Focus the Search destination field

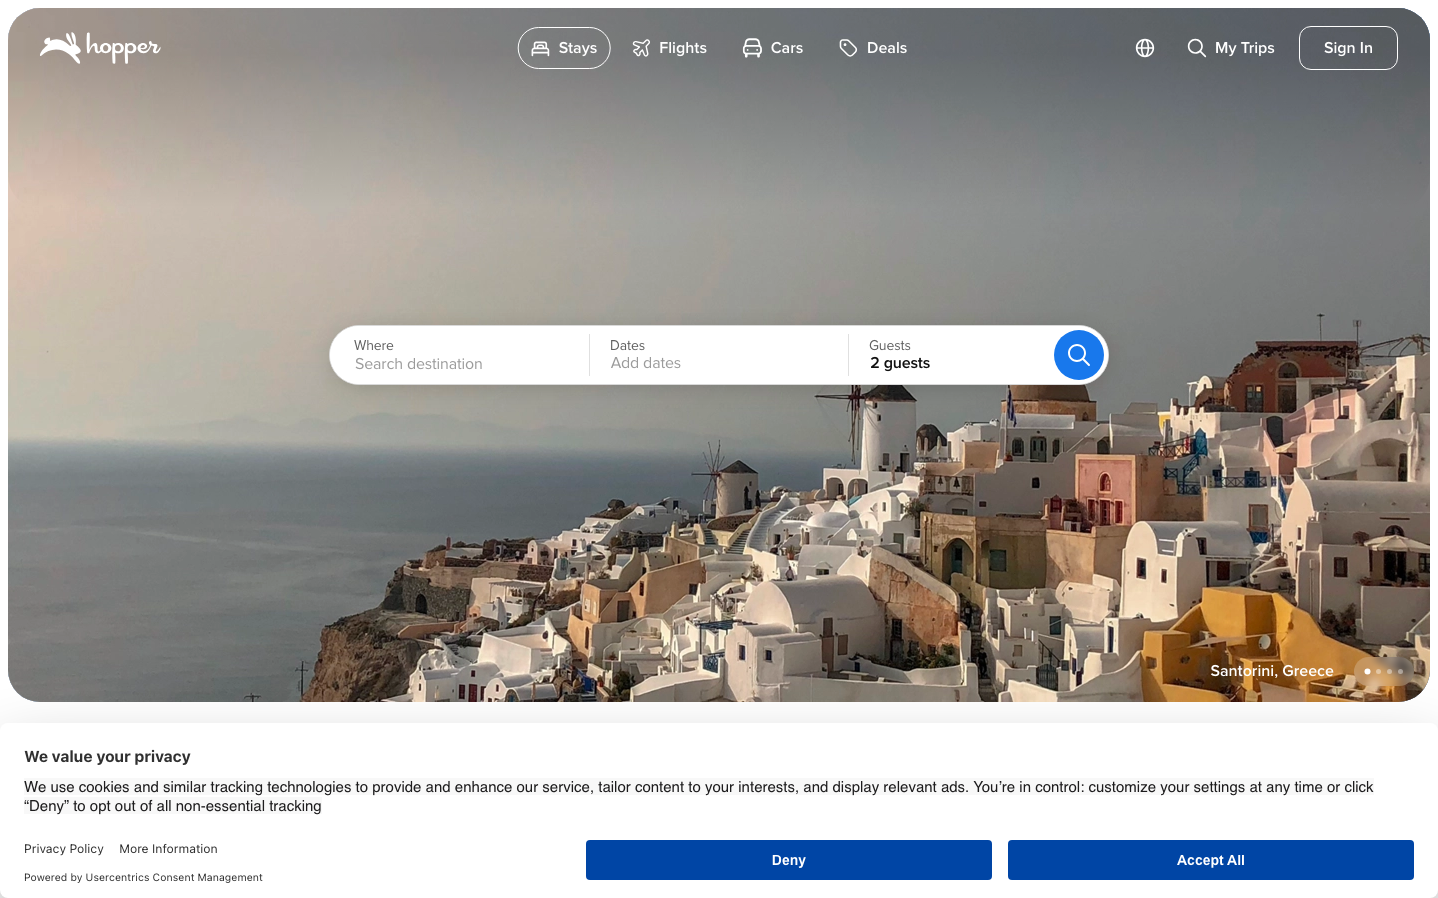coord(460,364)
